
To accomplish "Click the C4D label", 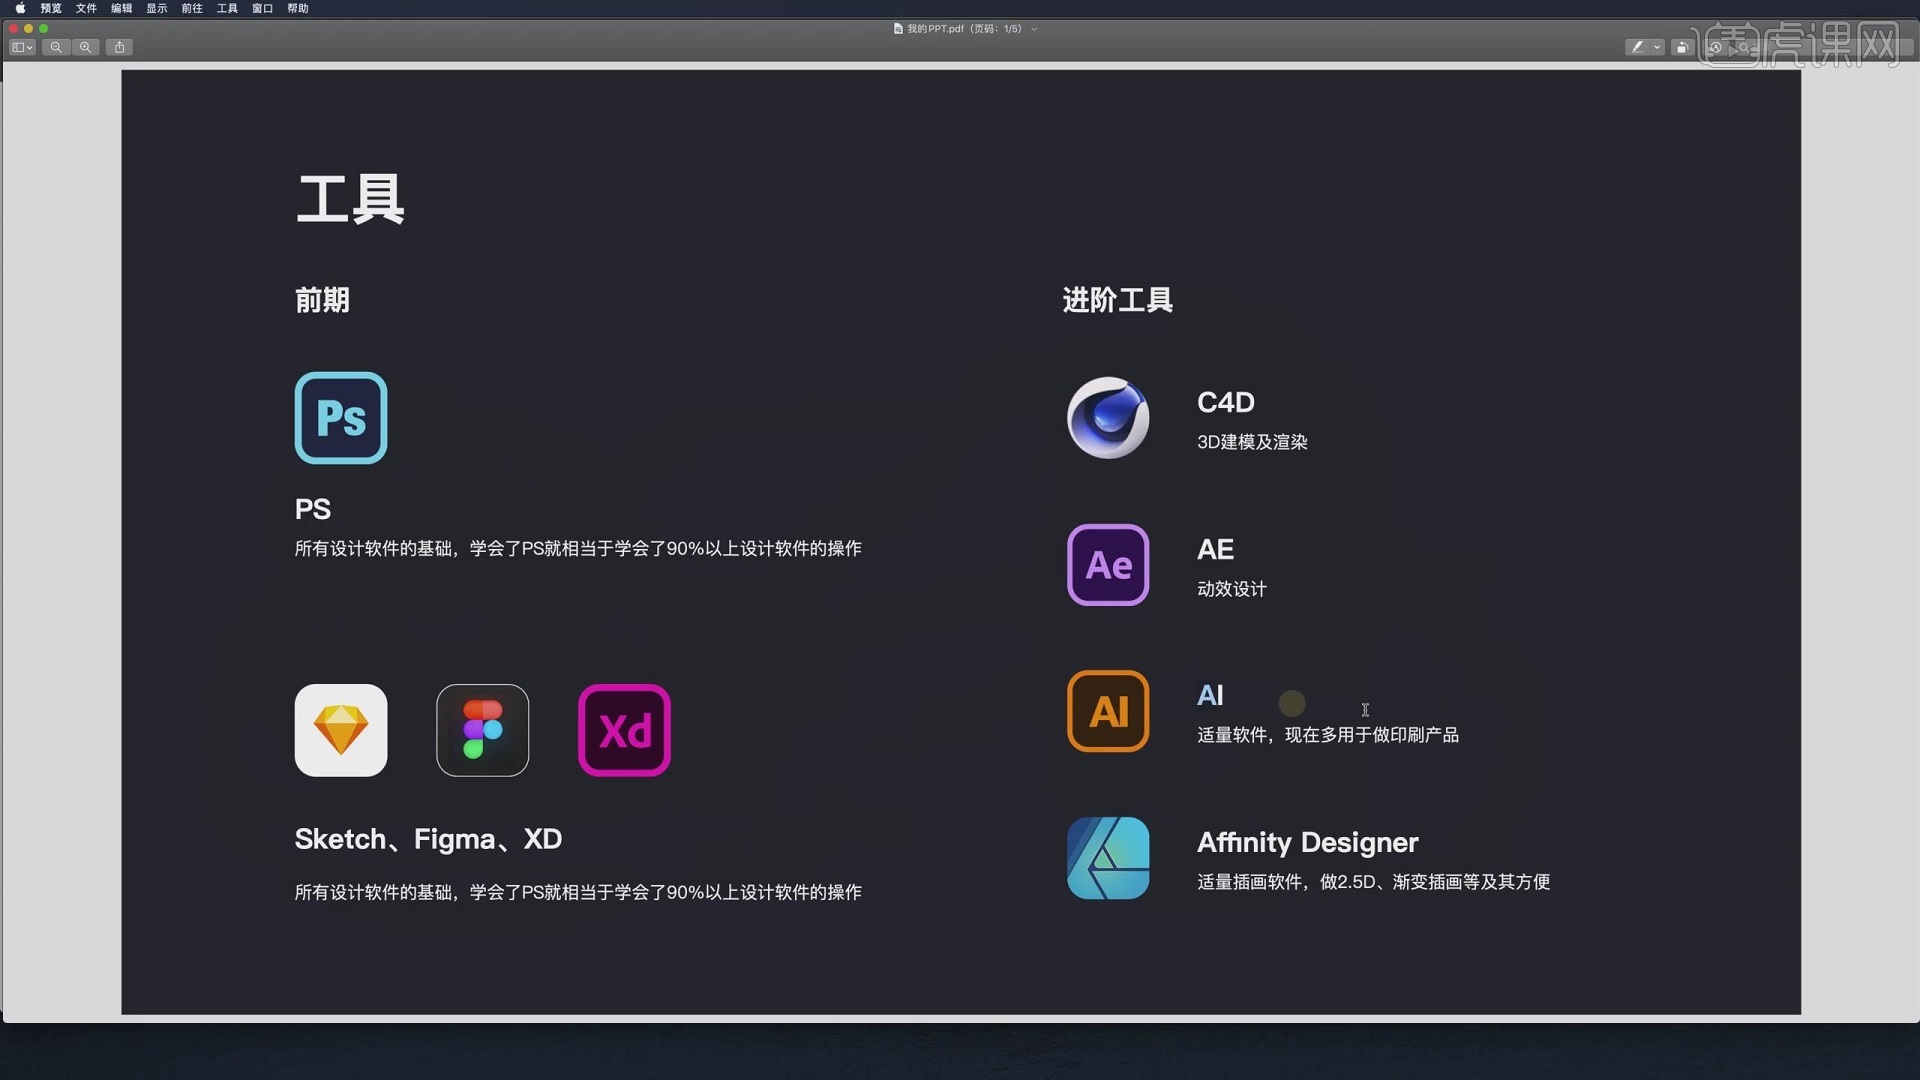I will (1226, 402).
